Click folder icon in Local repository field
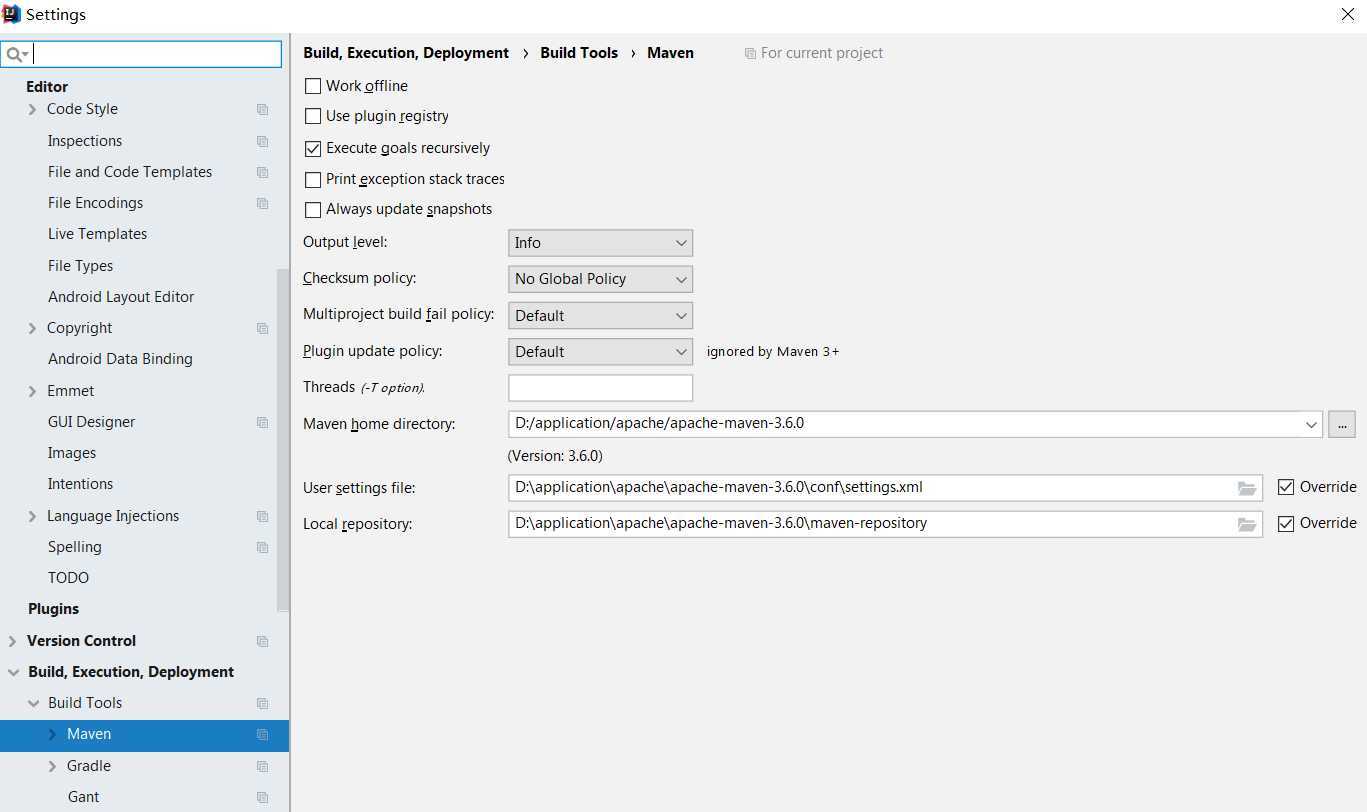 [x=1246, y=524]
